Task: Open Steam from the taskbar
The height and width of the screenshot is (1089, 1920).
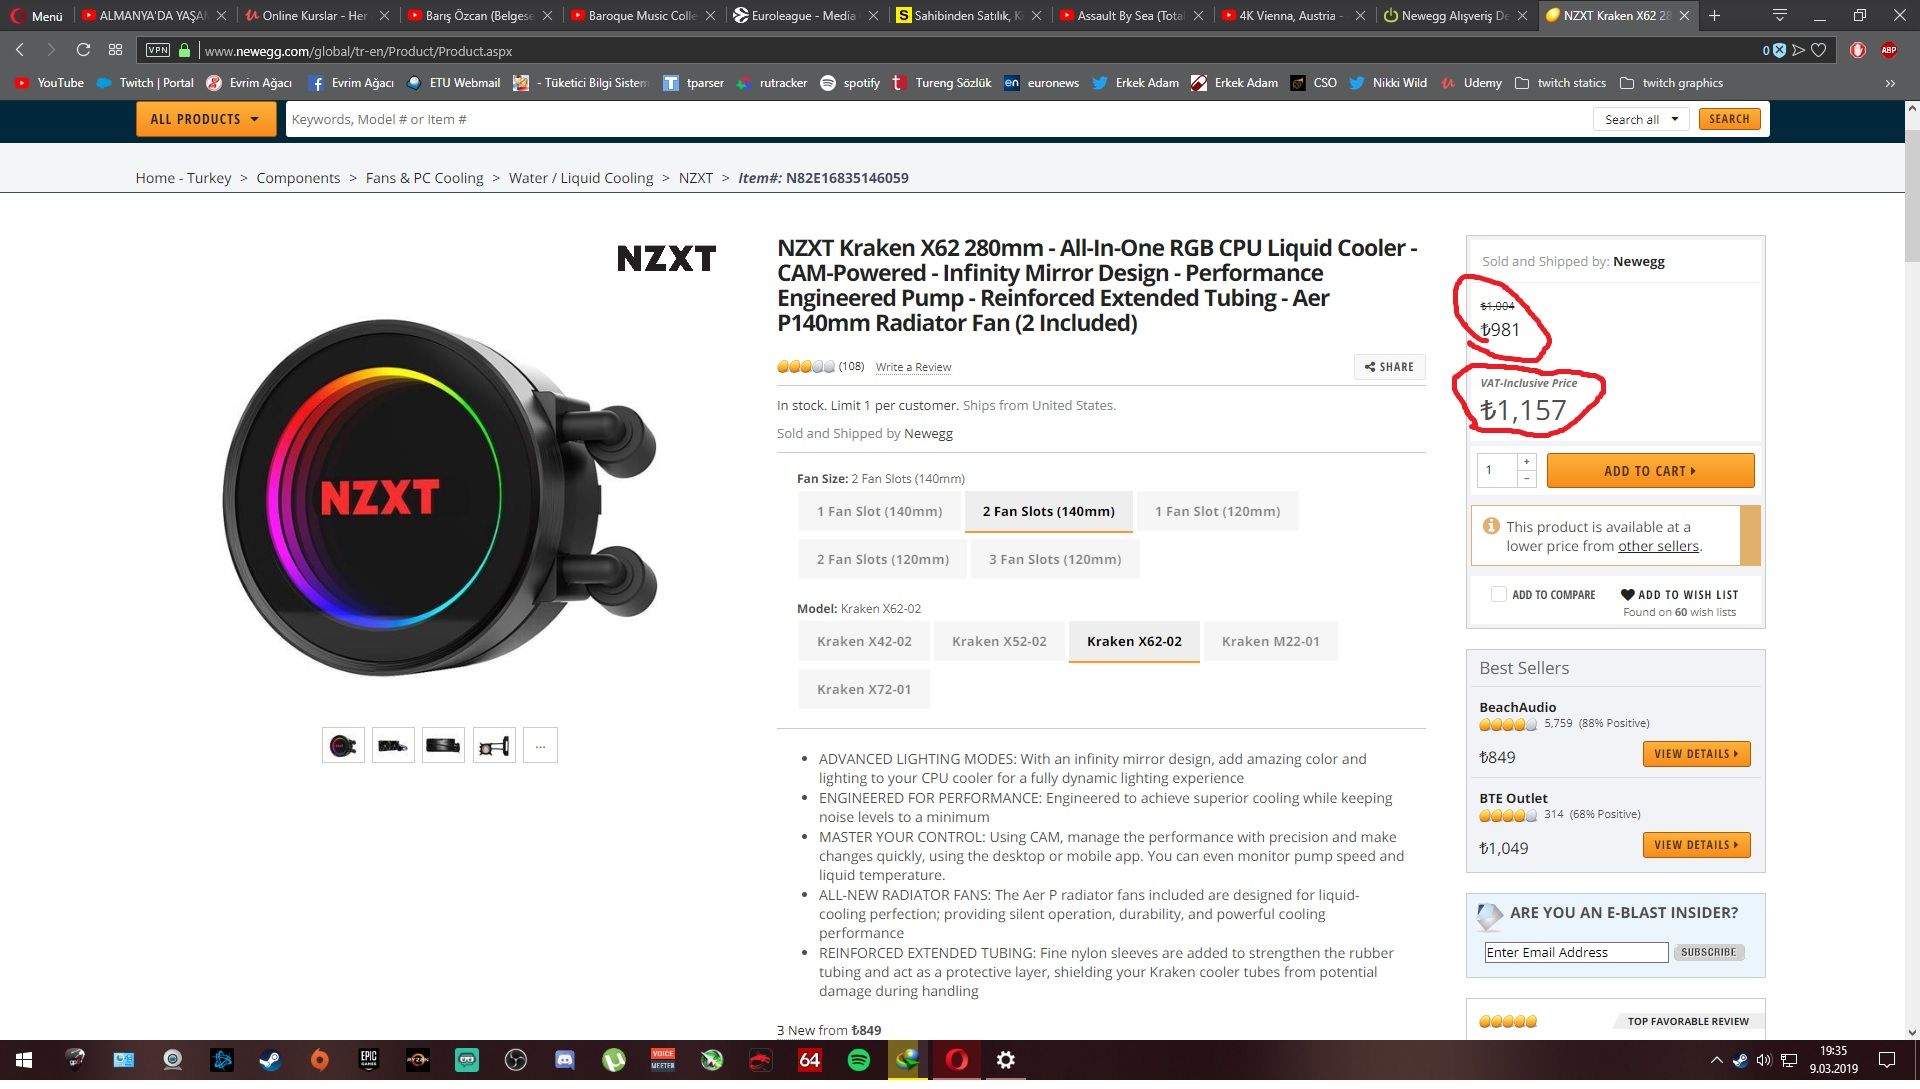Action: pos(270,1060)
